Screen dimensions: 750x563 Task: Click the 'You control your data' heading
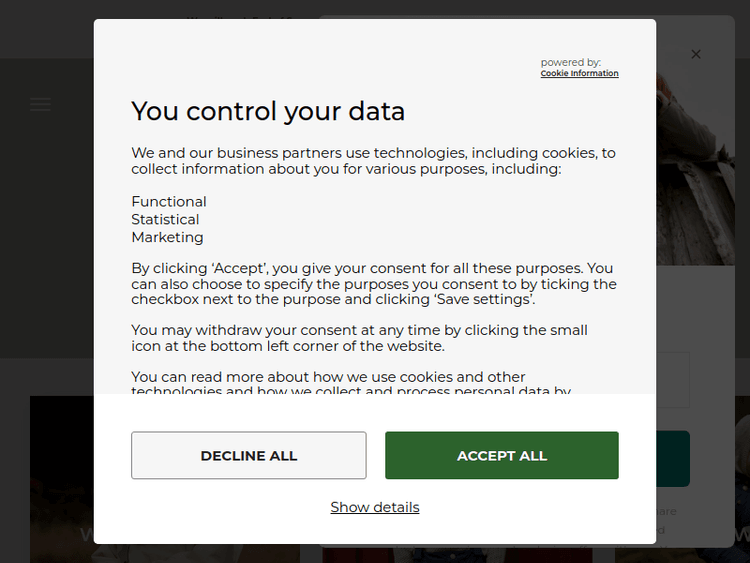(268, 111)
